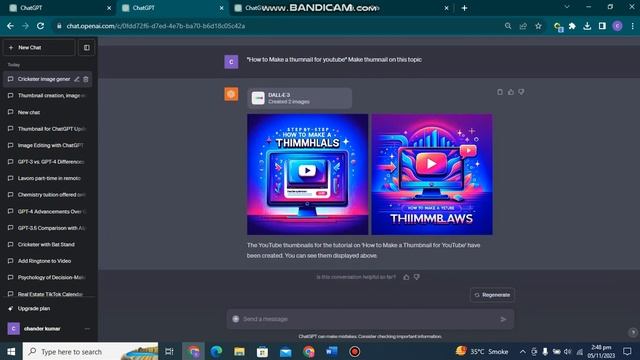
Task: Open the extensions puzzle icon
Action: (x=572, y=26)
